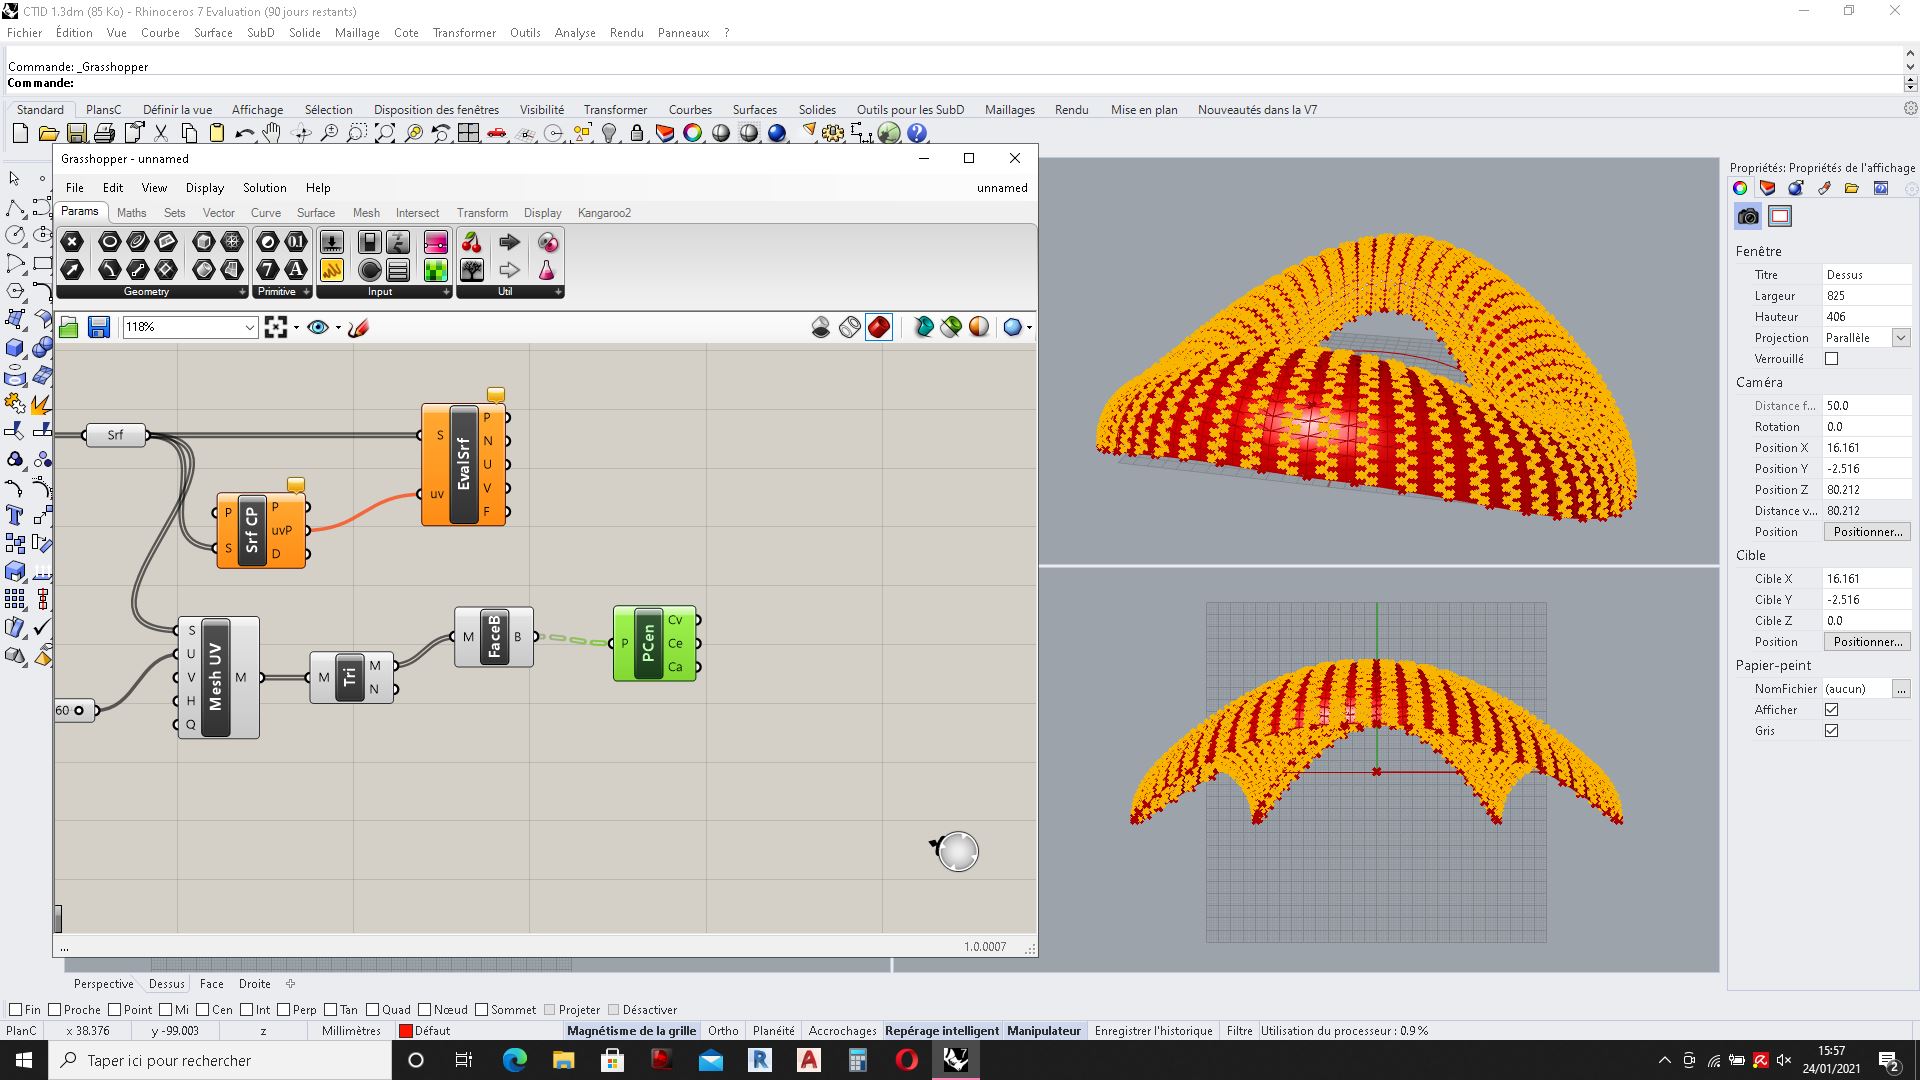Click the Position X value field
This screenshot has height=1080, width=1920.
pos(1866,448)
